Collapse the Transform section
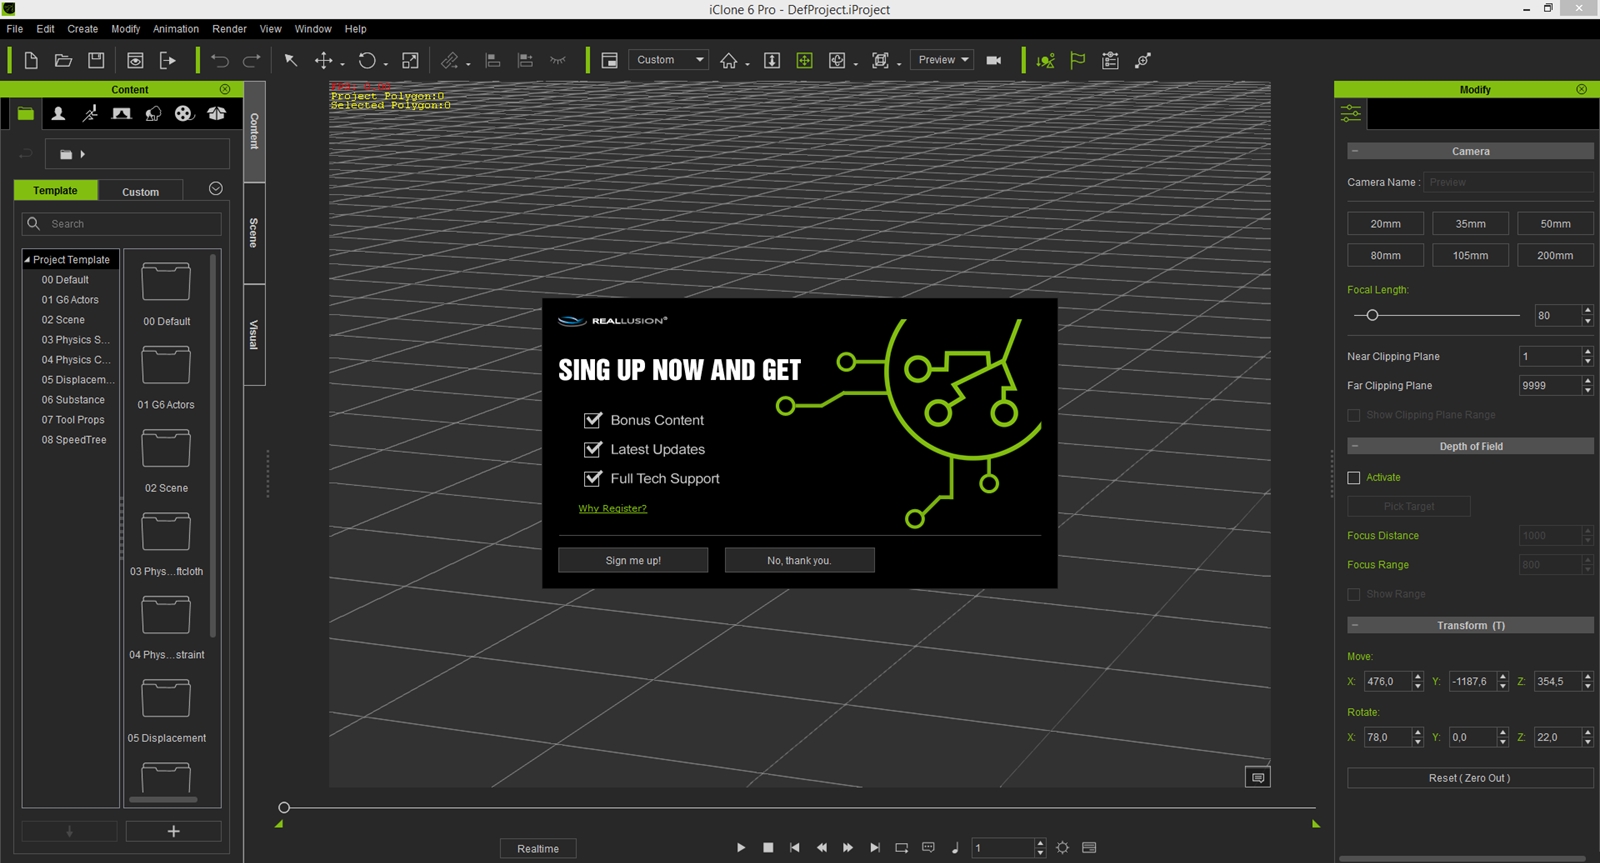The width and height of the screenshot is (1600, 863). coord(1354,625)
